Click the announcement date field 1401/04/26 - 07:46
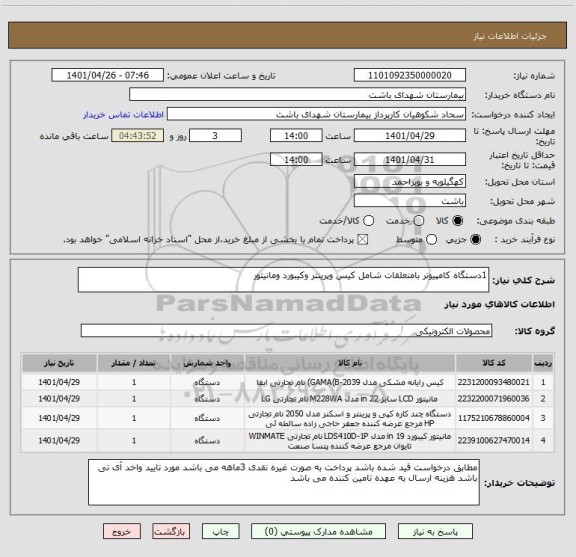Viewport: 576px width, 557px height. [x=108, y=75]
